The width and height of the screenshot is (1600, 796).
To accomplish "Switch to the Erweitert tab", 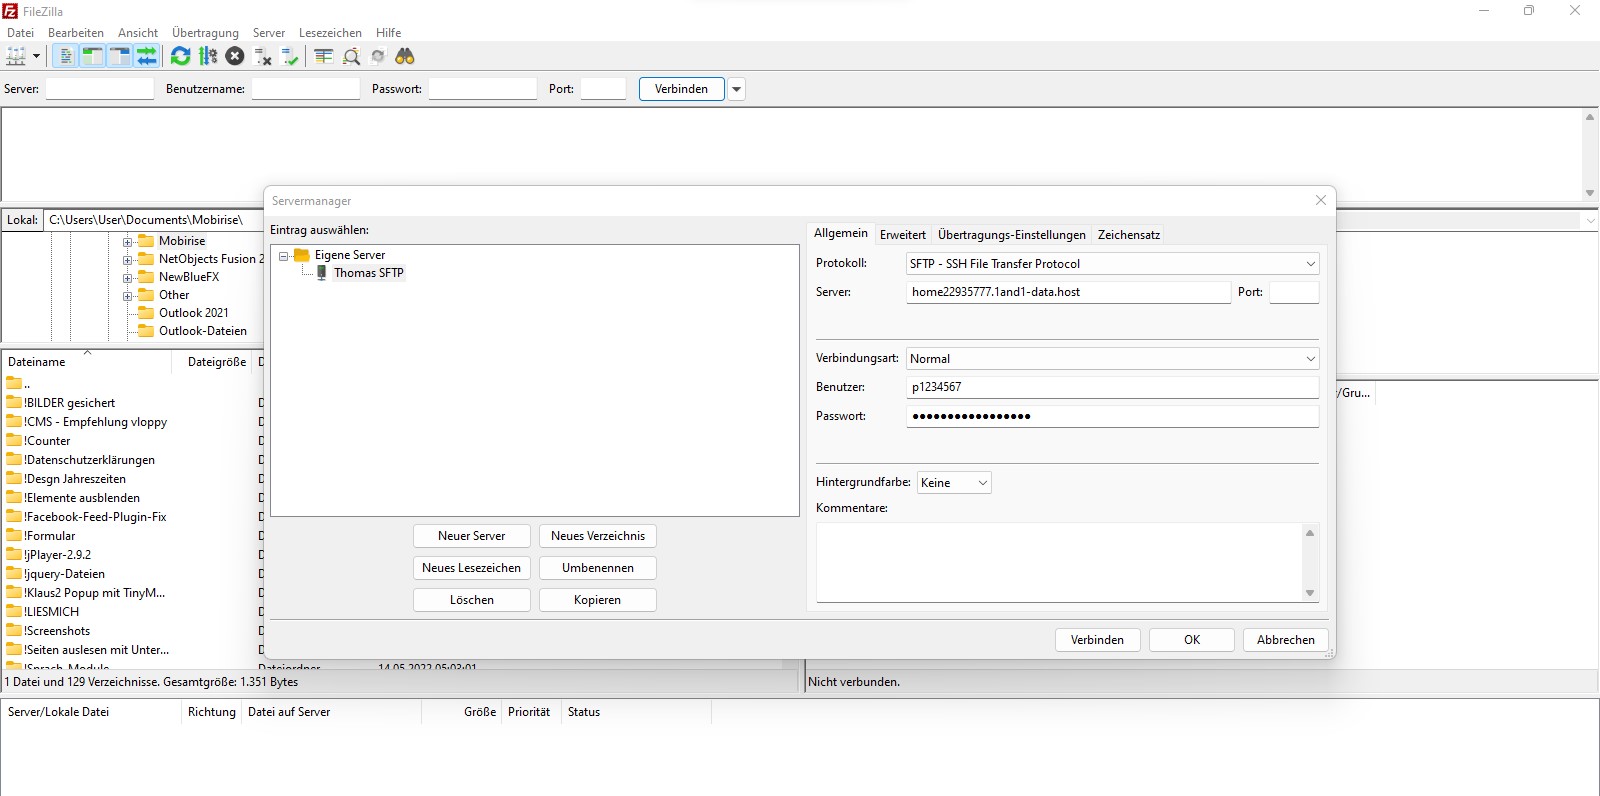I will point(902,235).
